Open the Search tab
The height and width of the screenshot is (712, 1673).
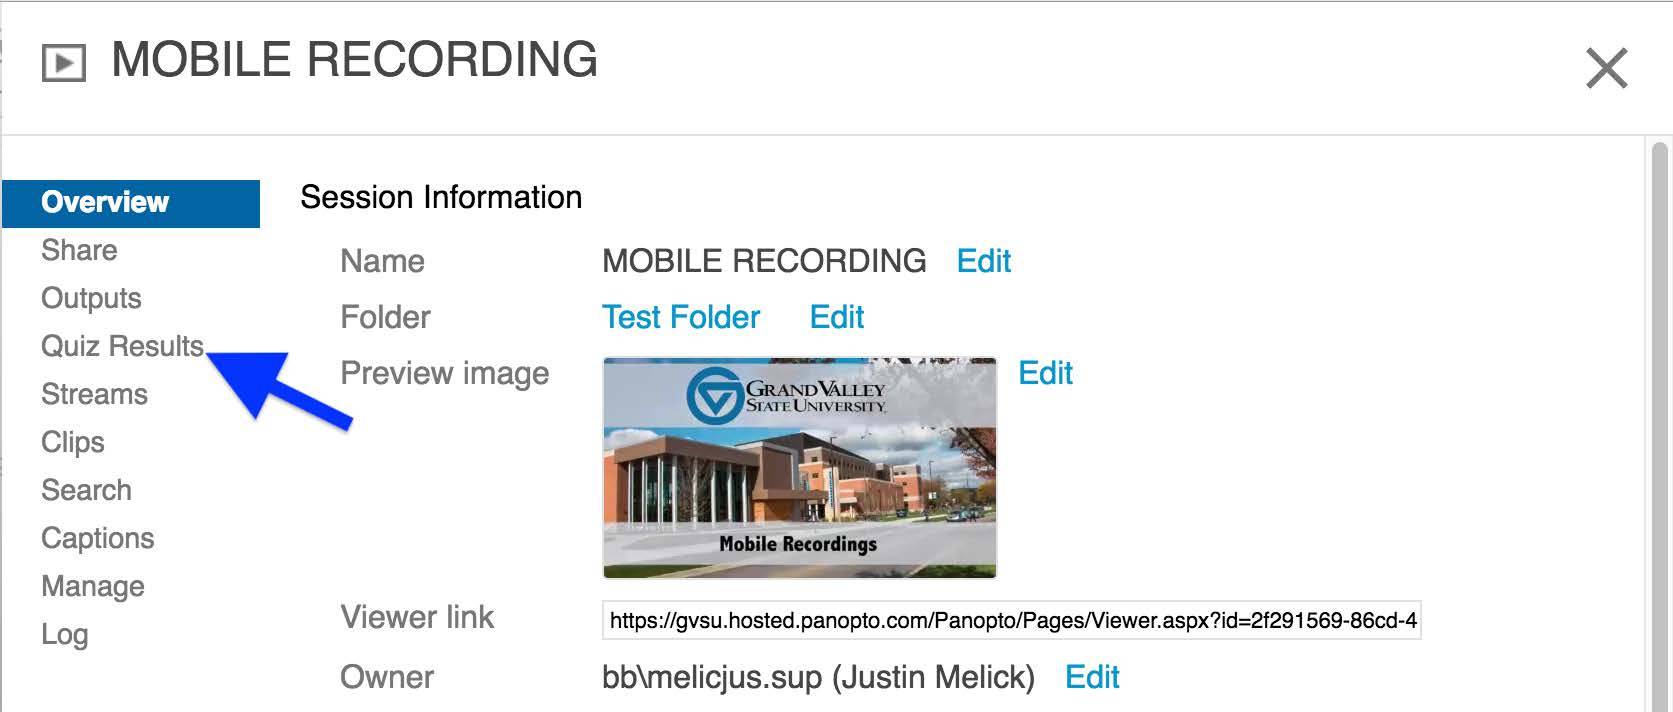(86, 490)
